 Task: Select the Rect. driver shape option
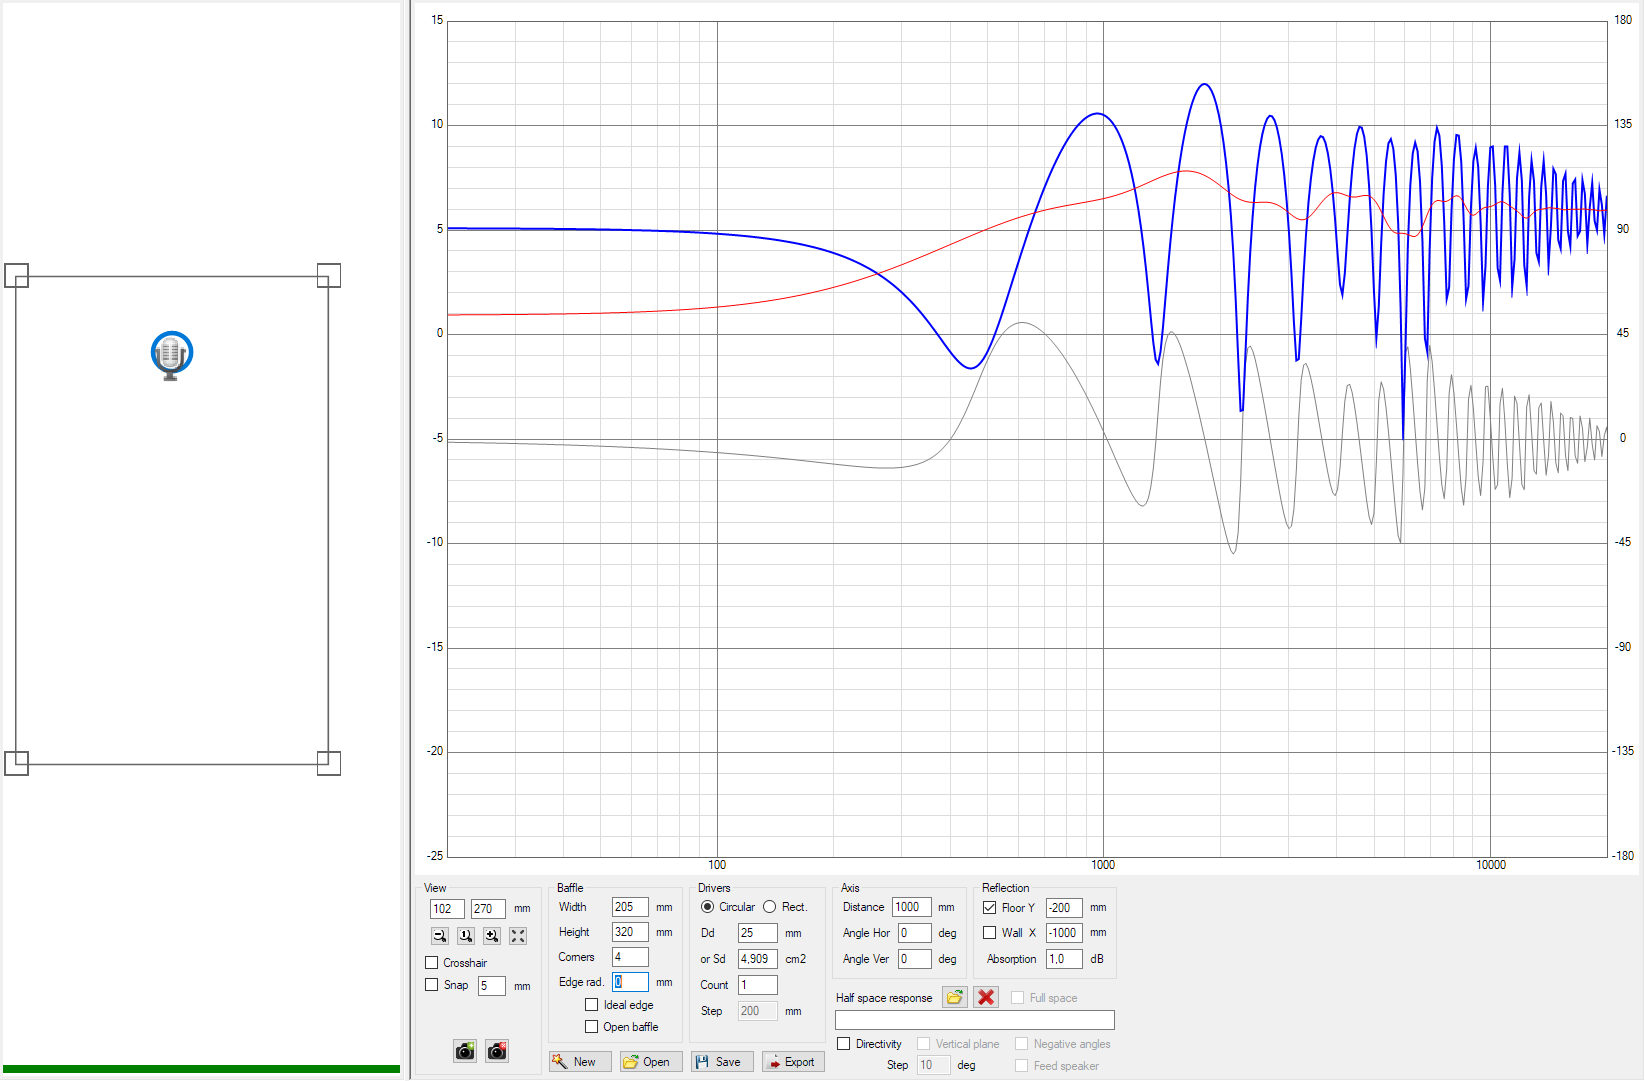coord(770,907)
